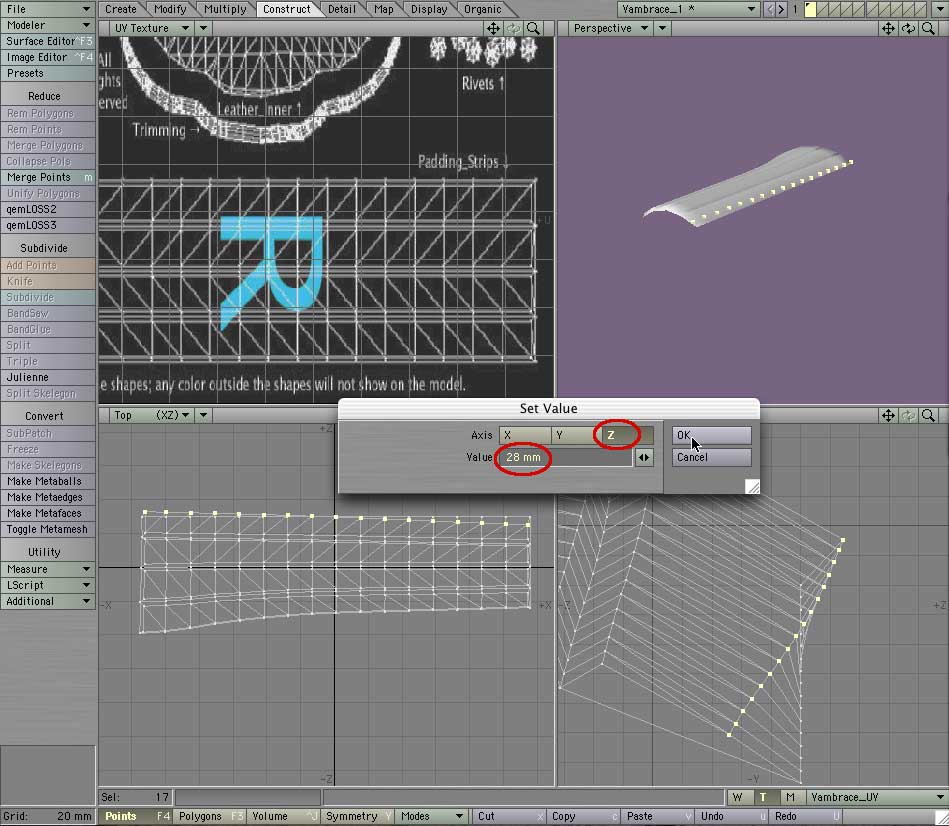949x826 pixels.
Task: Click the Merge Points button
Action: coord(48,177)
